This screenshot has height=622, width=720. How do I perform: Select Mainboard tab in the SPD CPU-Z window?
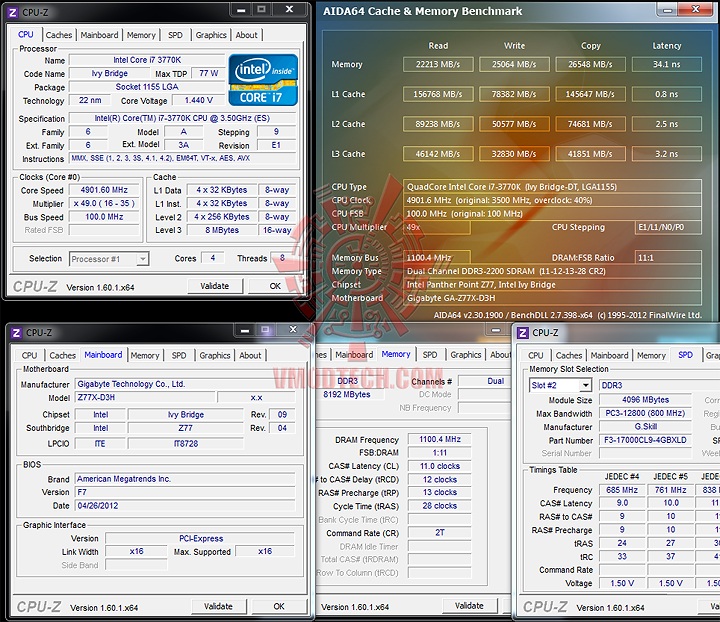[x=609, y=355]
